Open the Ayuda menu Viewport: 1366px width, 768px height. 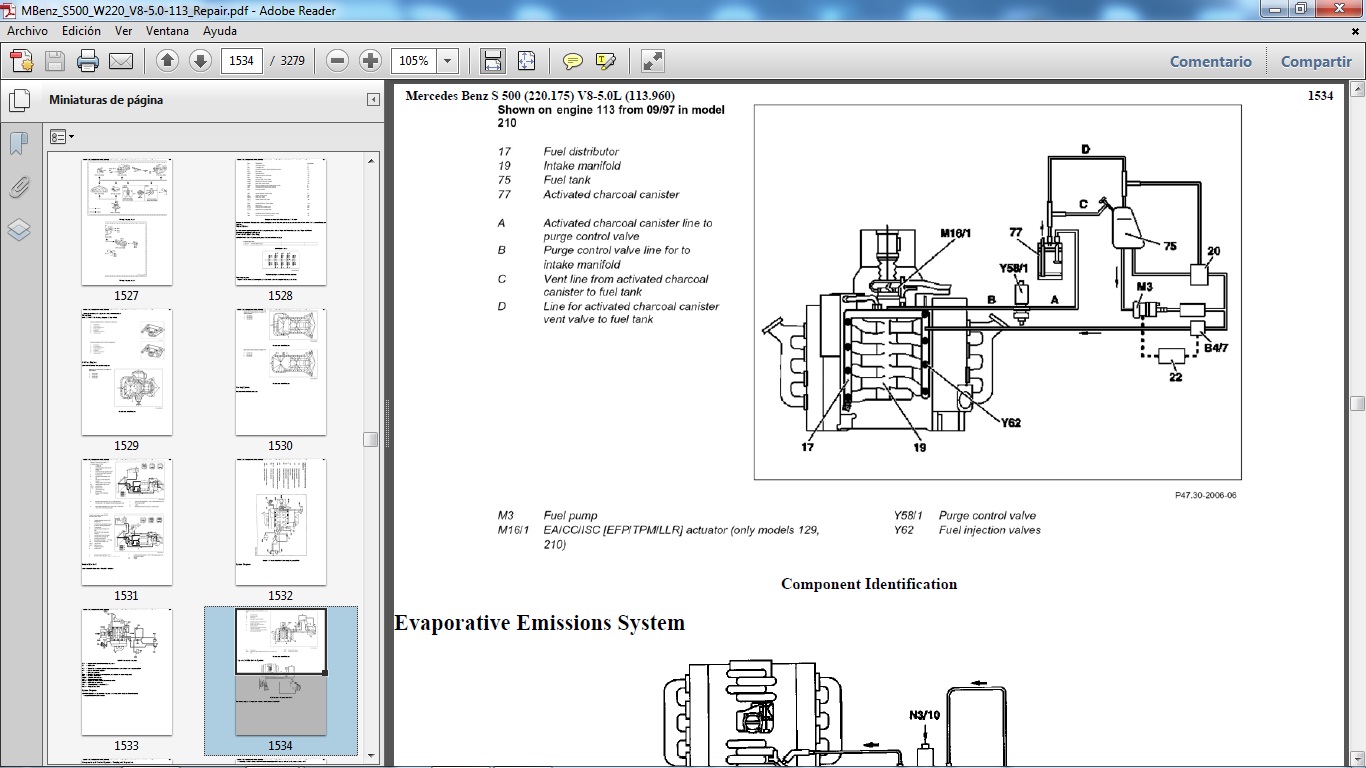tap(220, 31)
